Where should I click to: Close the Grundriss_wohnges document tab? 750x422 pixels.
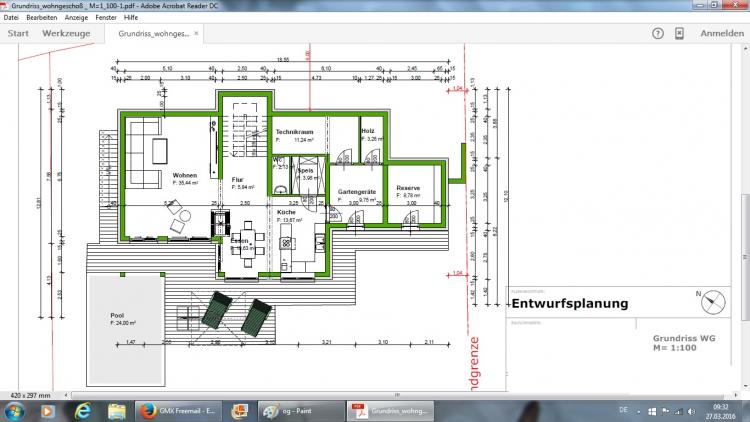(x=196, y=33)
